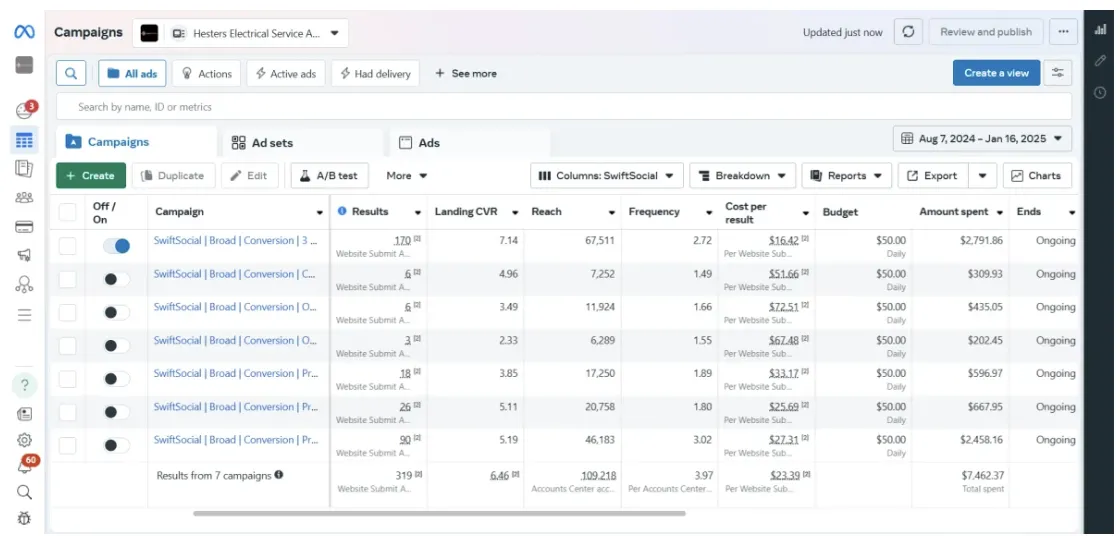The height and width of the screenshot is (536, 1120).
Task: Open the Breakdown dropdown
Action: [x=742, y=176]
